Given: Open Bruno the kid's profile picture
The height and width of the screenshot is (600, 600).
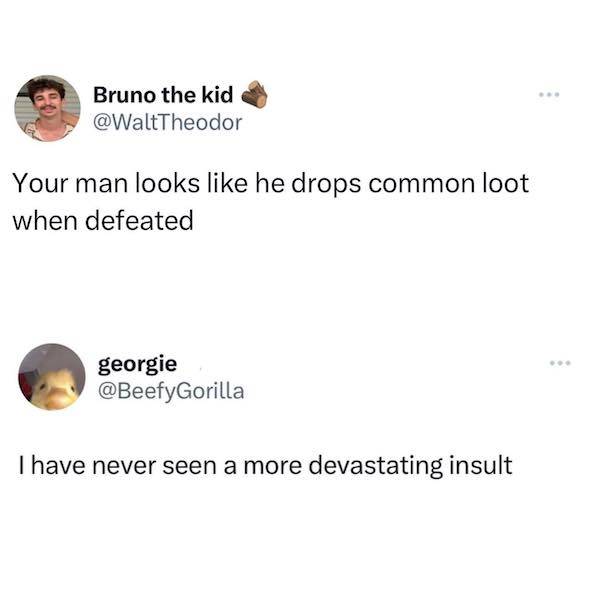Looking at the screenshot, I should click(x=47, y=107).
